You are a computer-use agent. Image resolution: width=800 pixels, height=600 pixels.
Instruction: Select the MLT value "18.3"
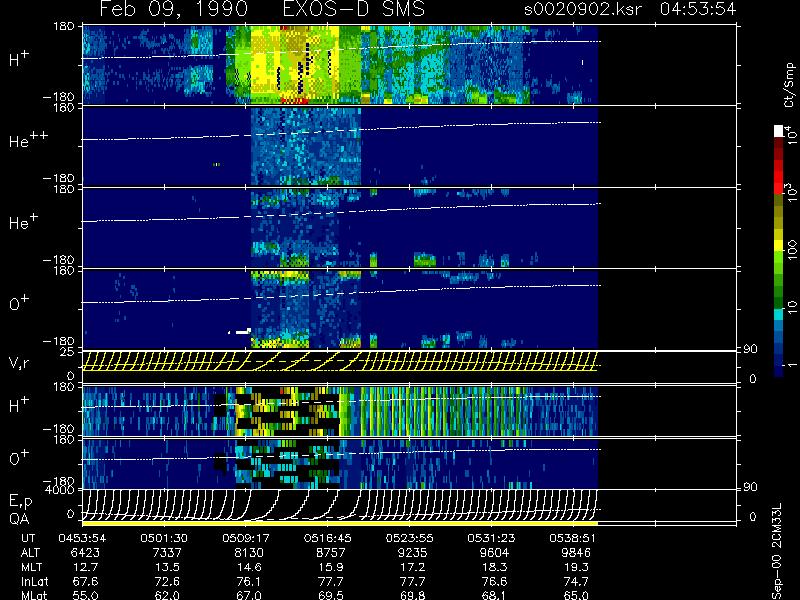click(x=494, y=567)
